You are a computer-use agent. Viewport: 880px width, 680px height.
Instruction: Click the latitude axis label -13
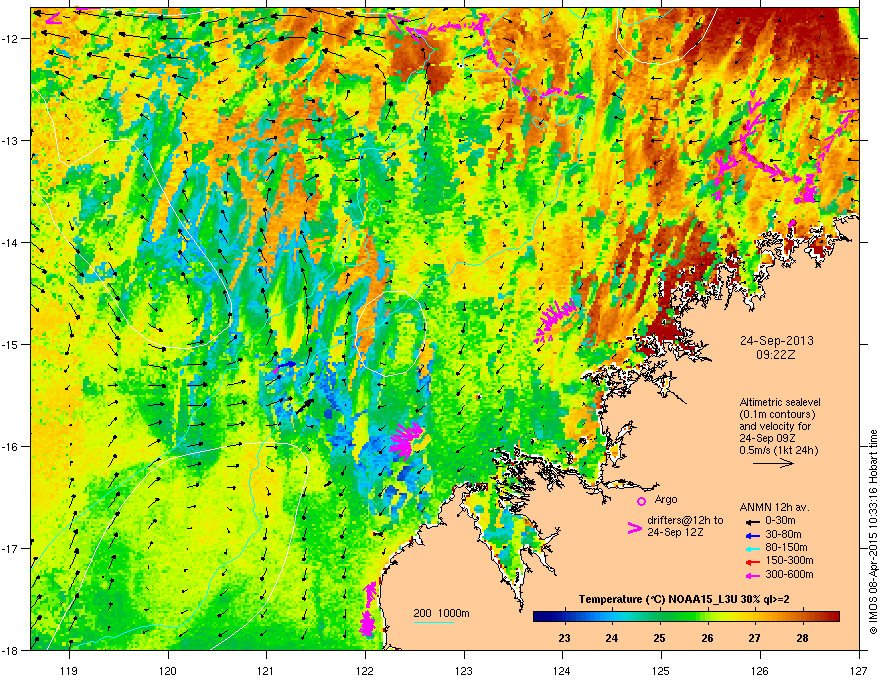tap(11, 140)
